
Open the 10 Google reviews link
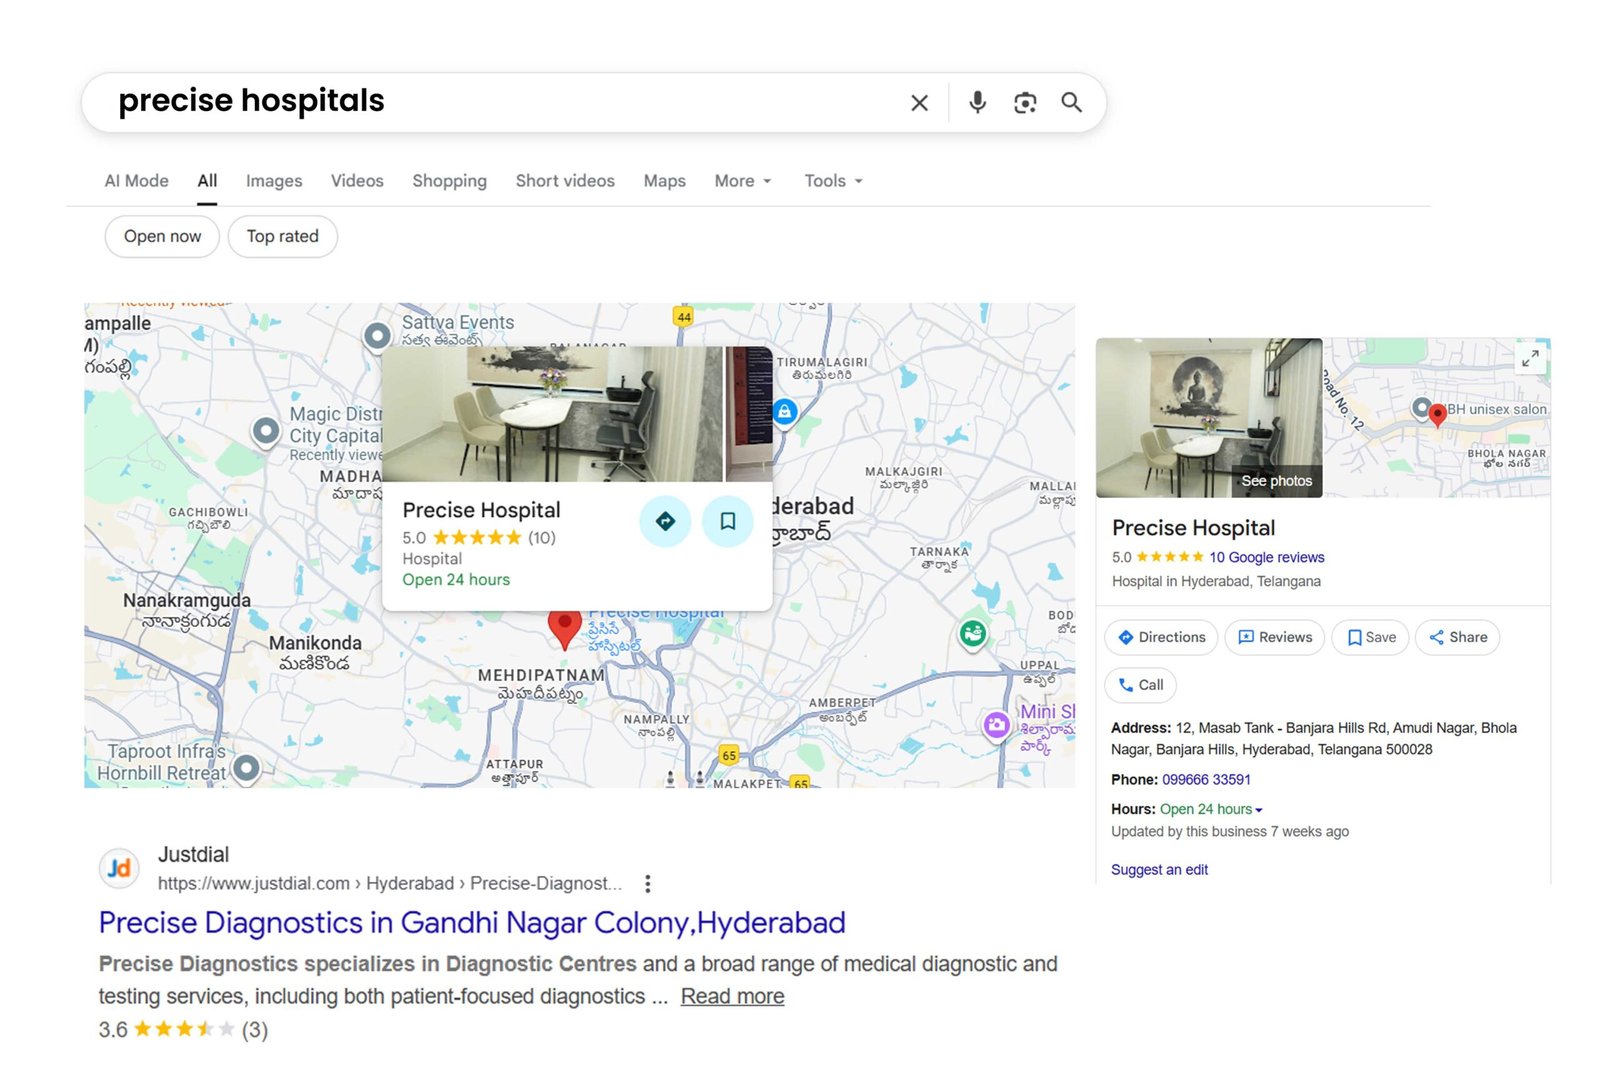tap(1266, 557)
